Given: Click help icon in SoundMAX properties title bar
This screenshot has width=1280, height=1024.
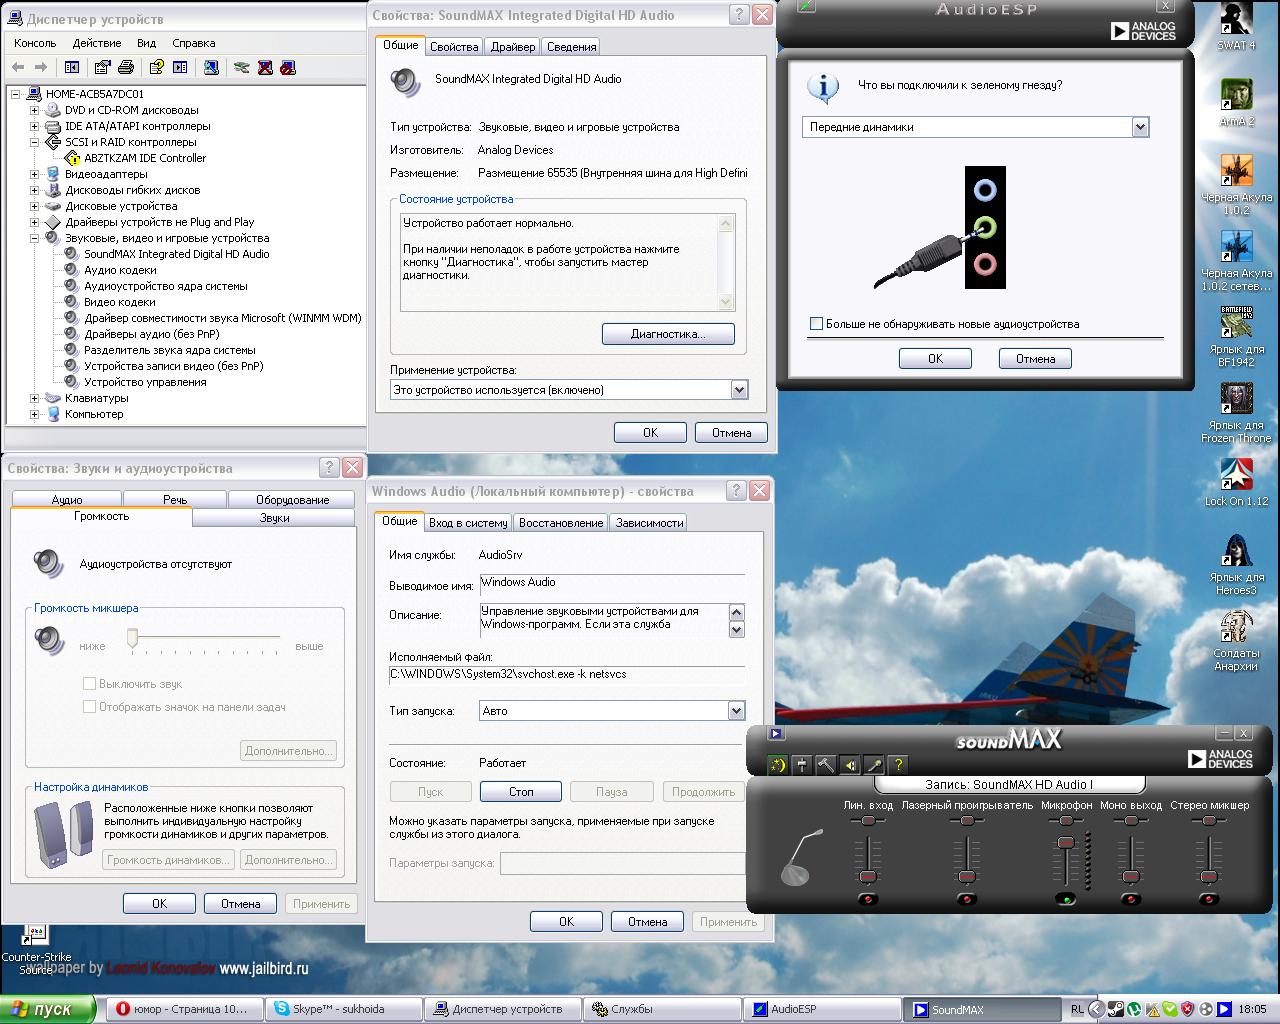Looking at the screenshot, I should tap(739, 15).
